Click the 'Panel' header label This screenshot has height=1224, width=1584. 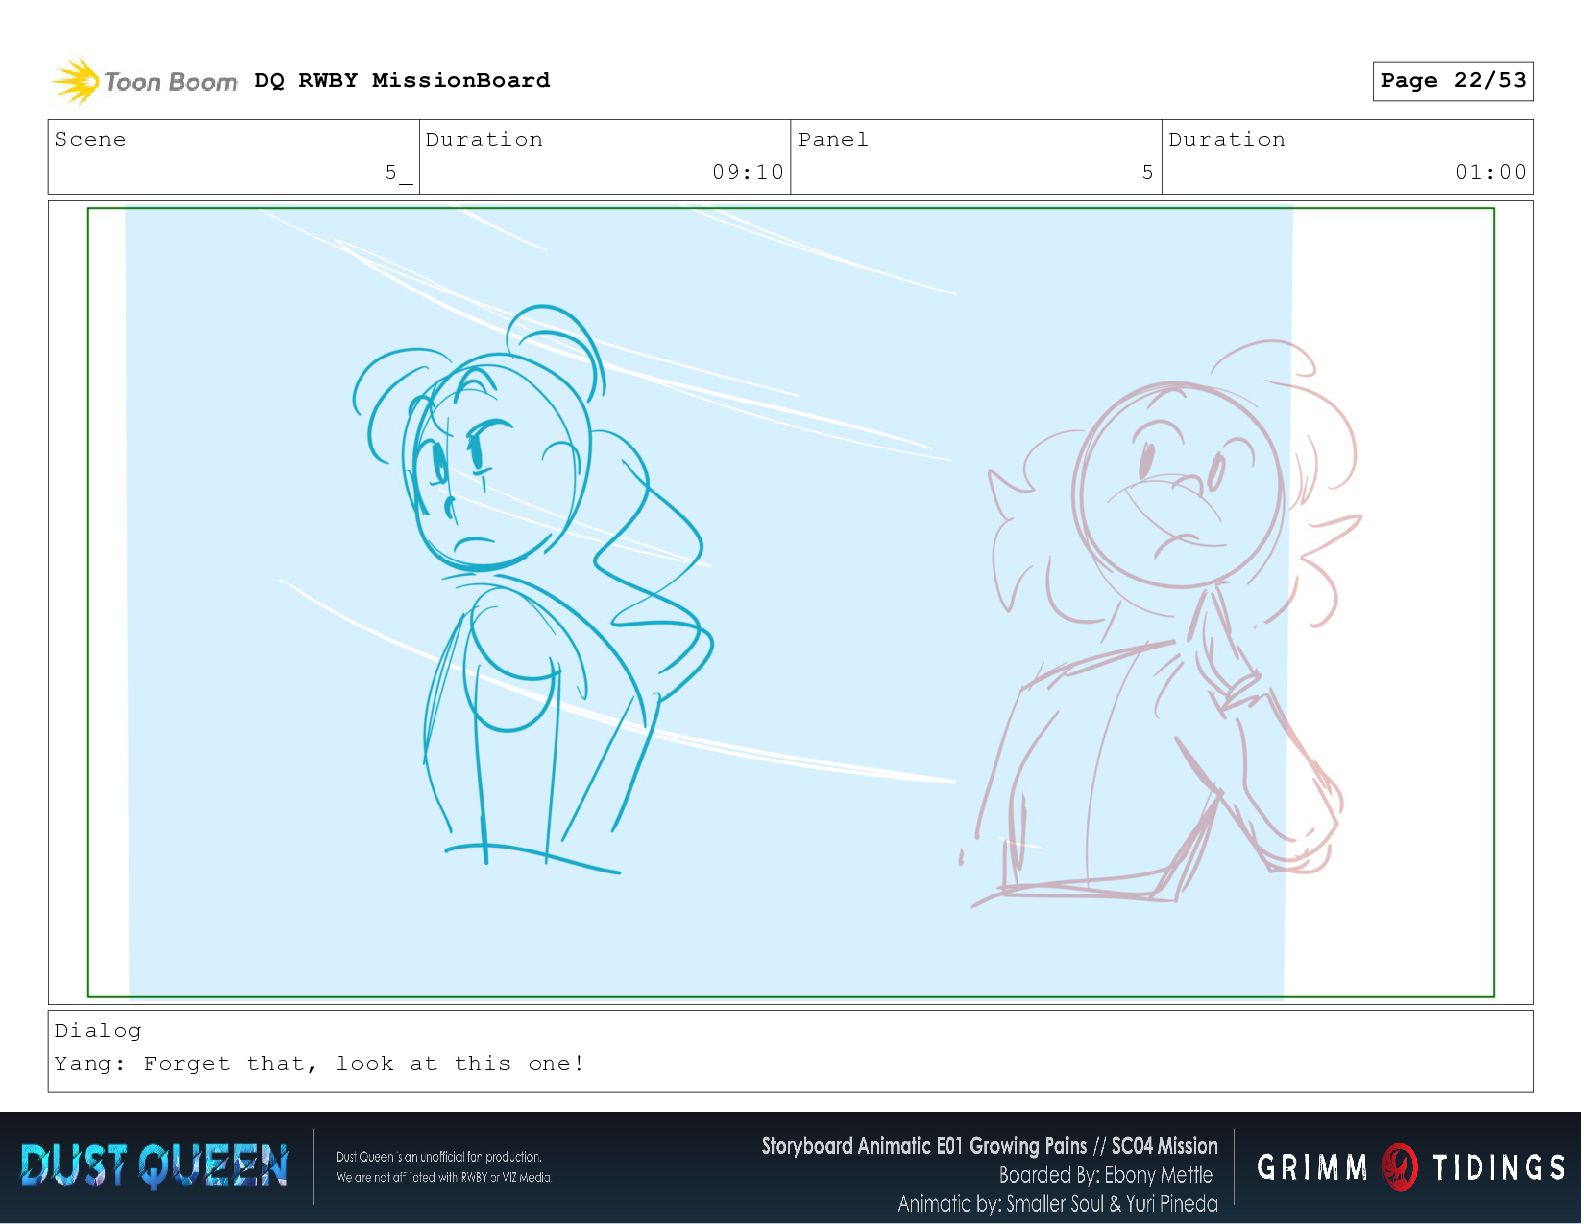point(833,139)
